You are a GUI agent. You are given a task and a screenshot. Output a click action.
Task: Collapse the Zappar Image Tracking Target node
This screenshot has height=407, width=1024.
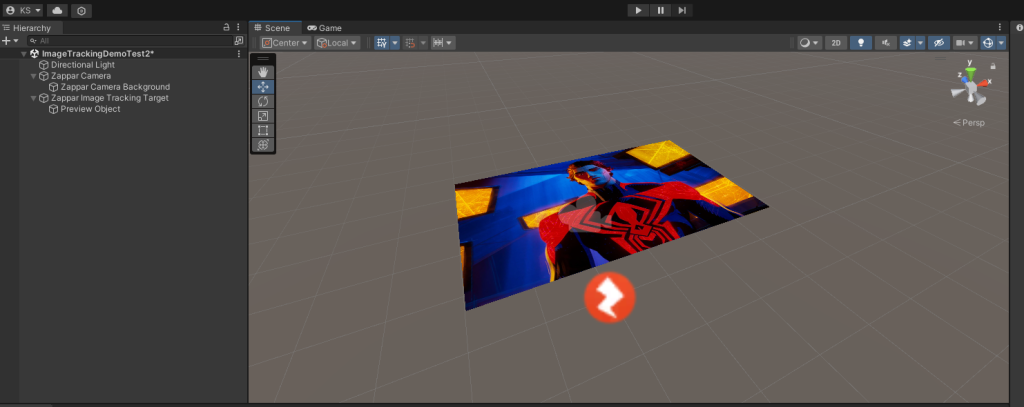[34, 98]
